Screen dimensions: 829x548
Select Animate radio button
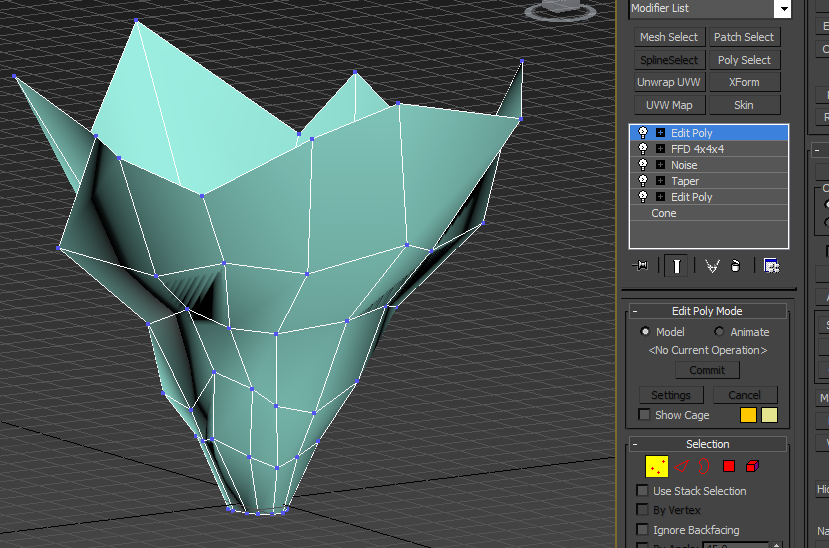click(719, 332)
